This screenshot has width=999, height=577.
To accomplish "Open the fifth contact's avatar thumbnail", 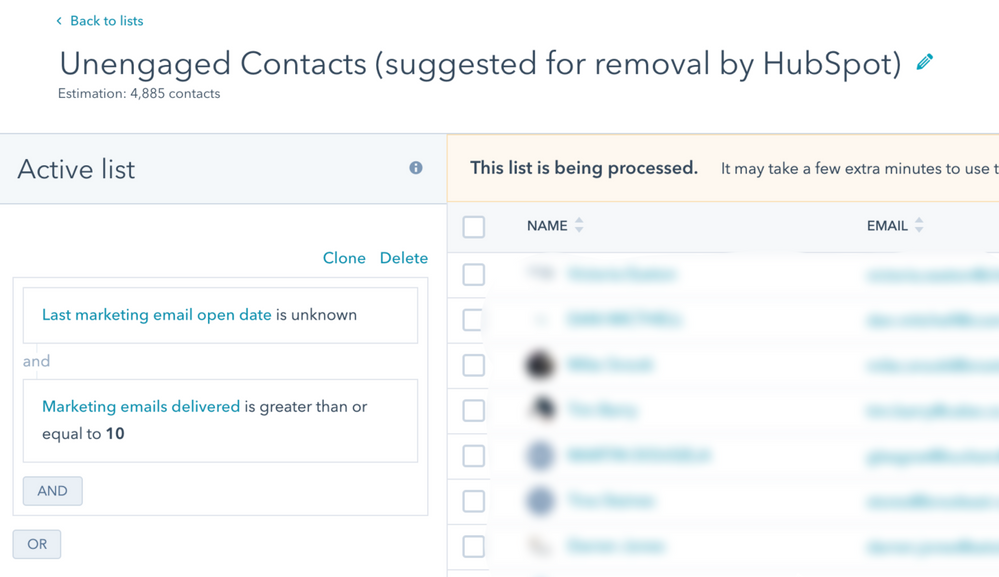I will coord(540,456).
